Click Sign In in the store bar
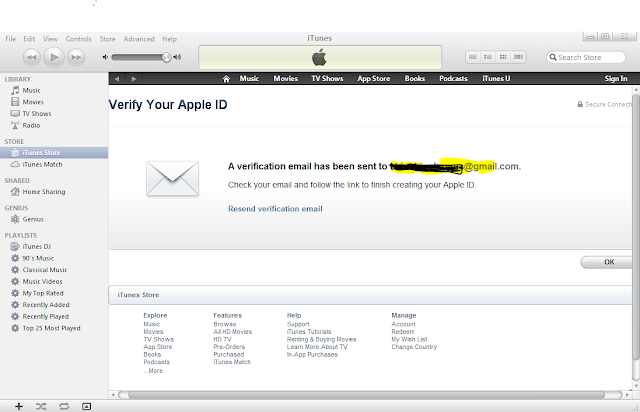 click(616, 79)
